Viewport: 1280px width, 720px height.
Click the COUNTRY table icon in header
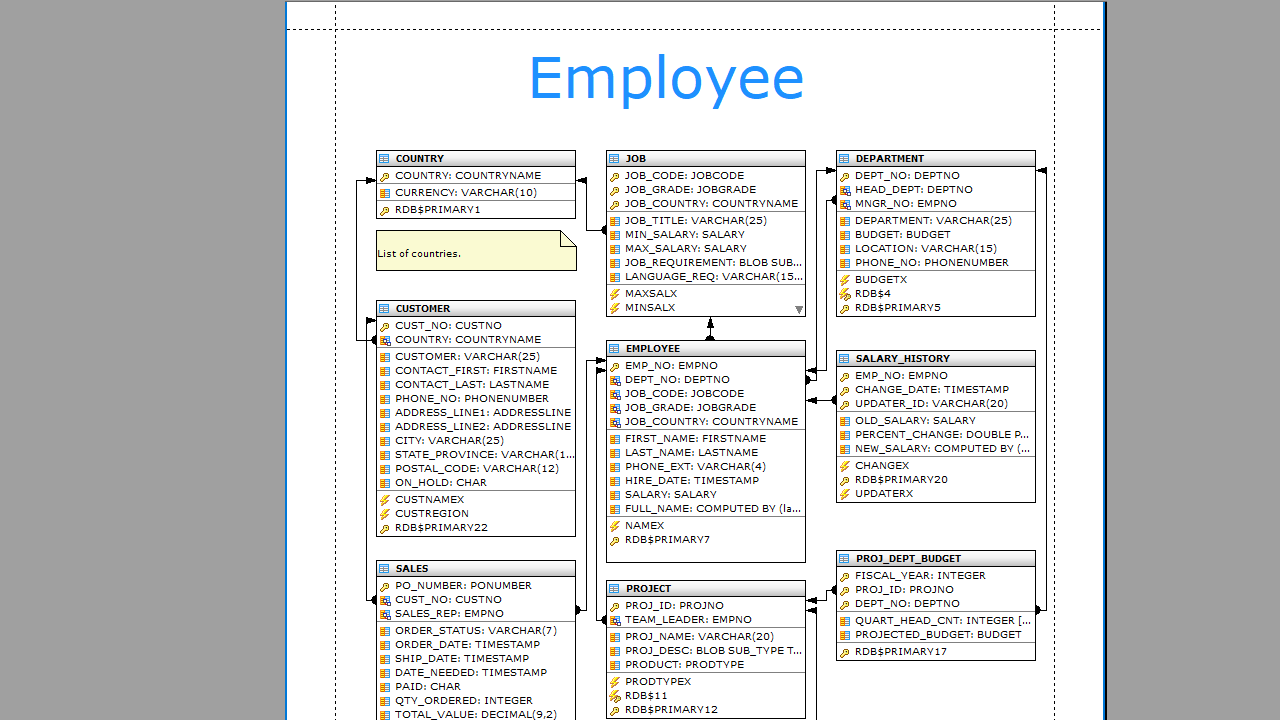[x=384, y=159]
